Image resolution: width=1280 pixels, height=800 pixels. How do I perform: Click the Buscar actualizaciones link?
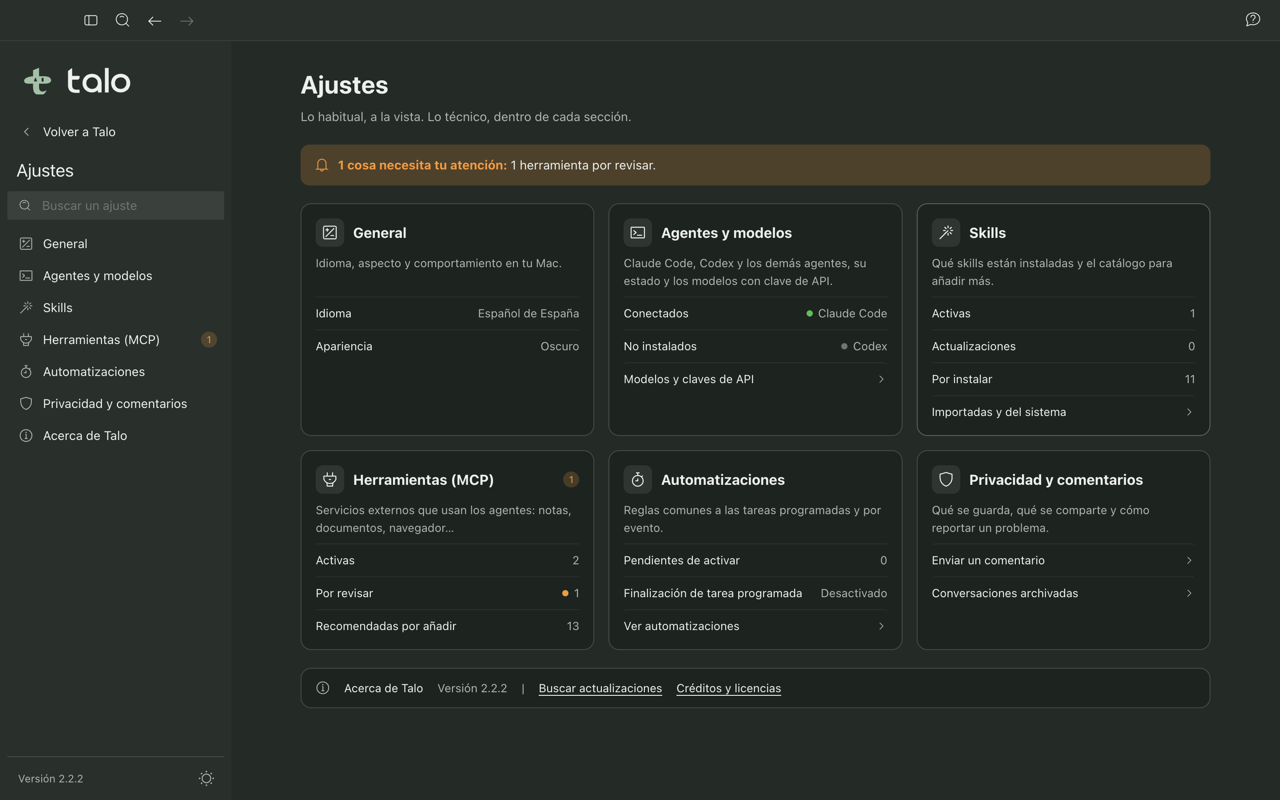tap(600, 688)
